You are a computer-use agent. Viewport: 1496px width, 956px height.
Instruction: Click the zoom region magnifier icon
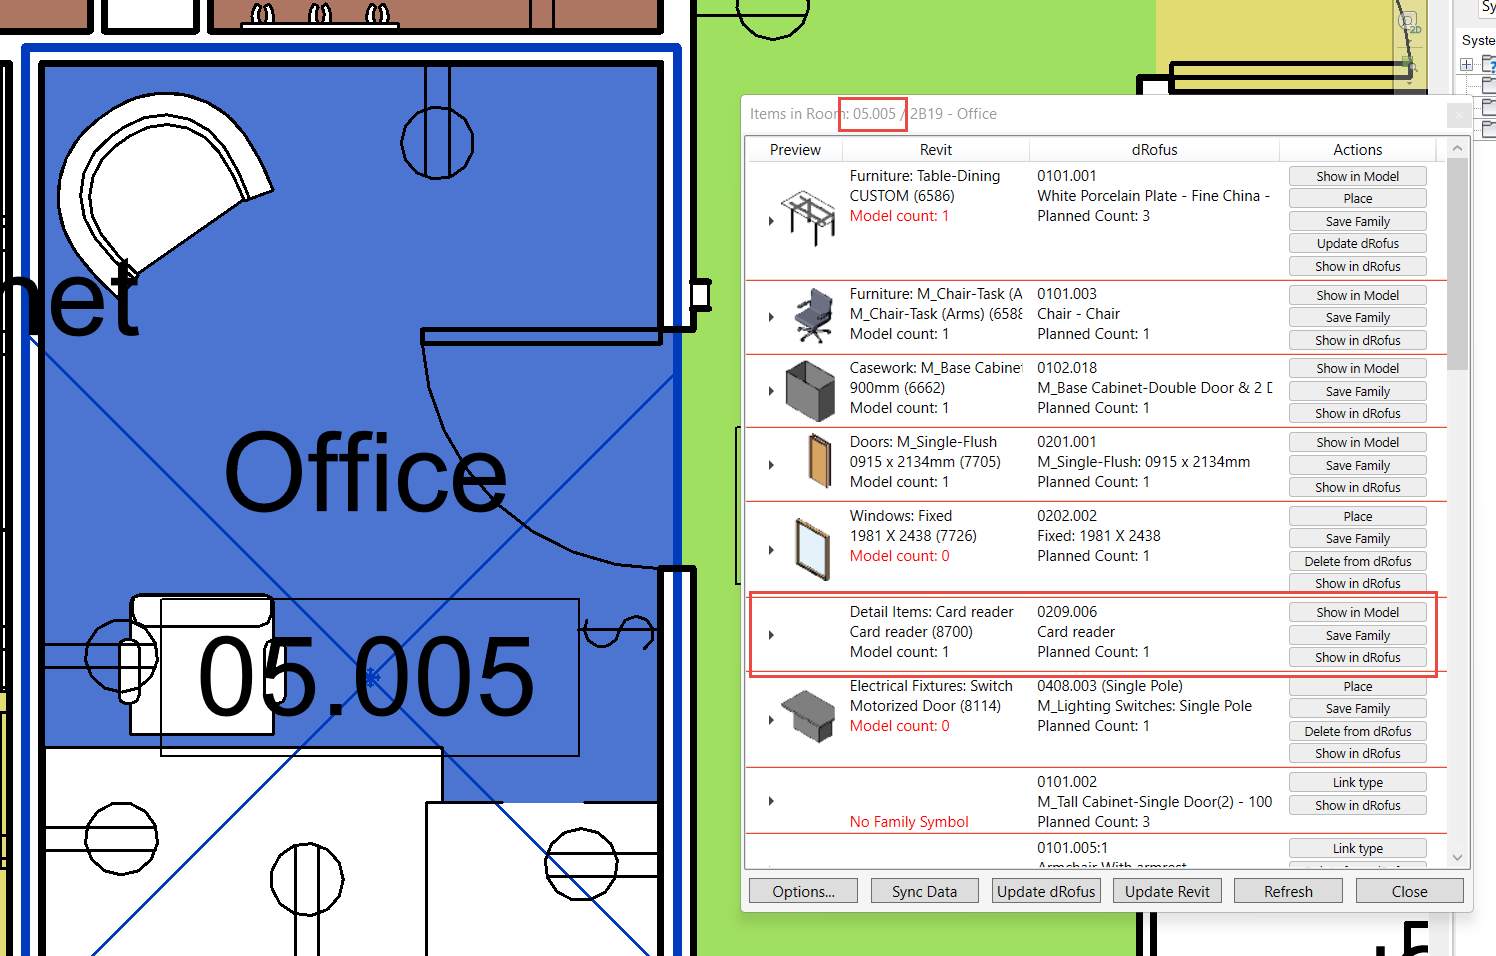[x=1410, y=68]
